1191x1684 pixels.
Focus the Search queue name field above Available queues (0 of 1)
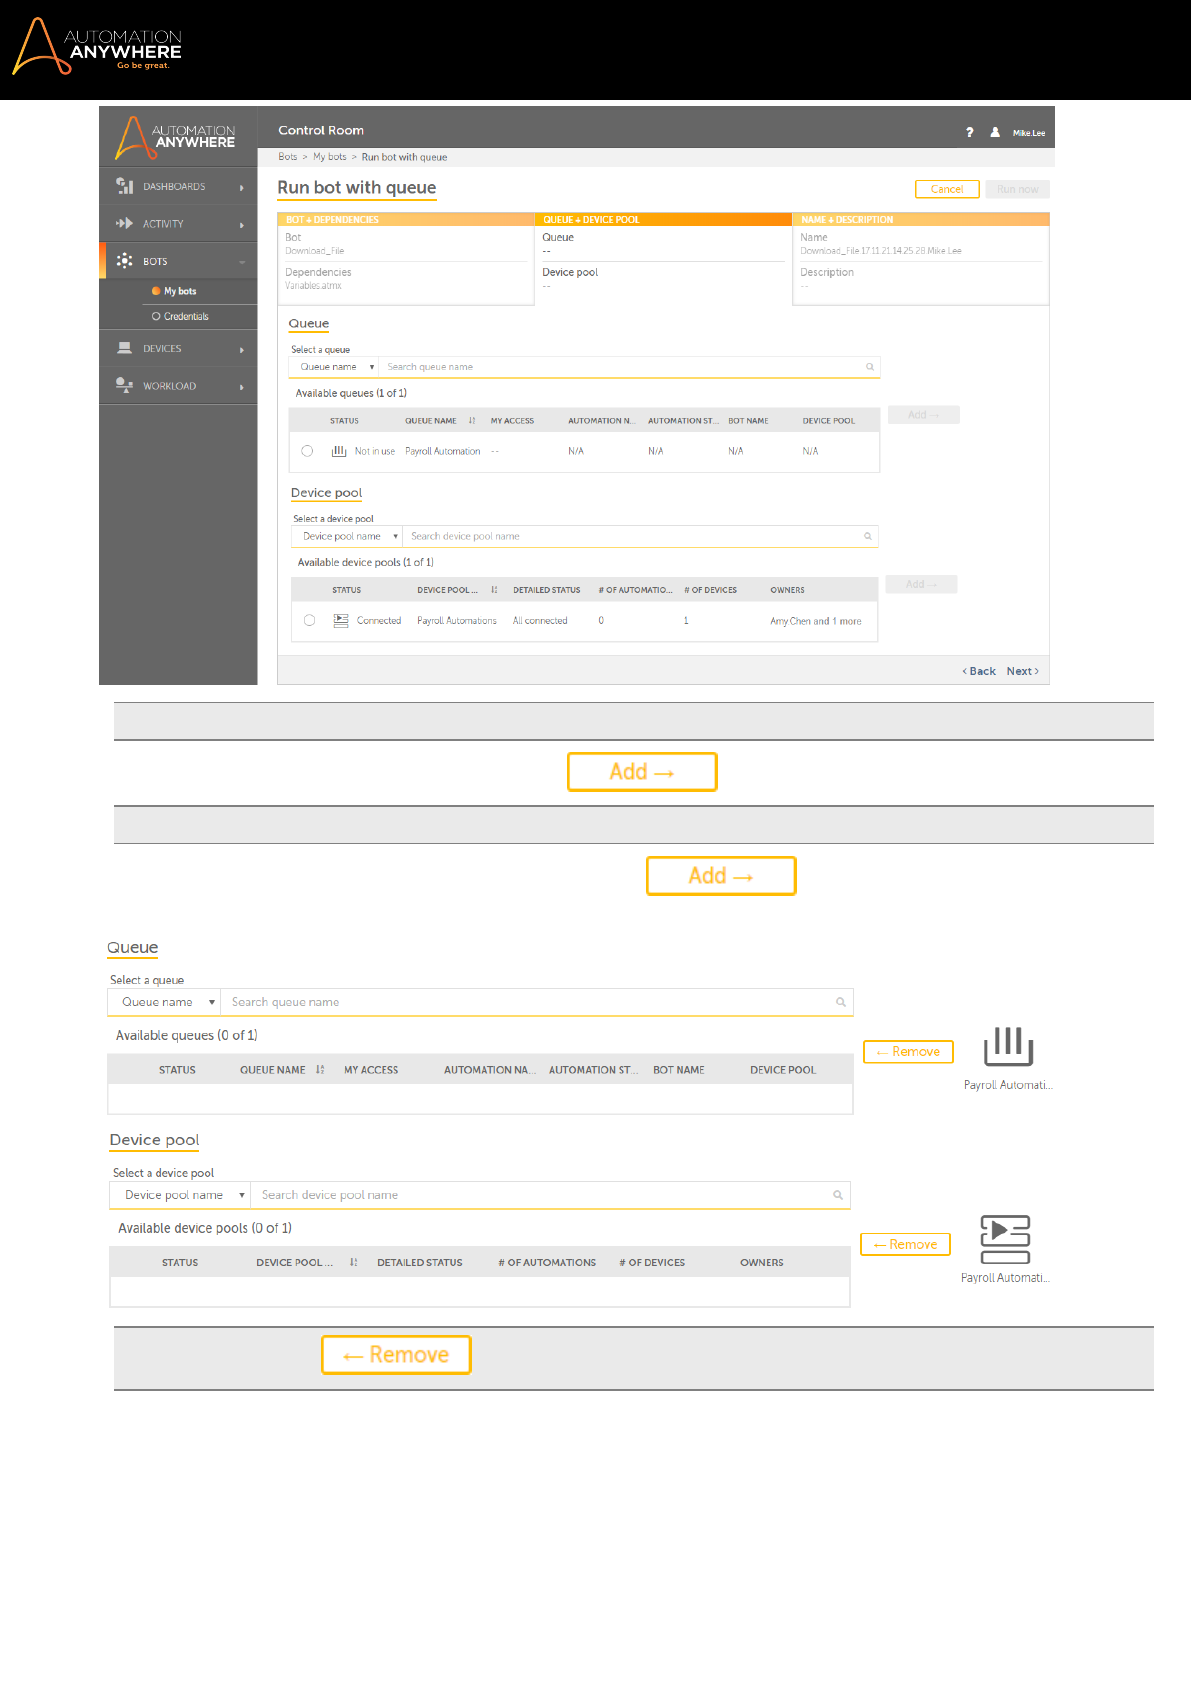(537, 1002)
